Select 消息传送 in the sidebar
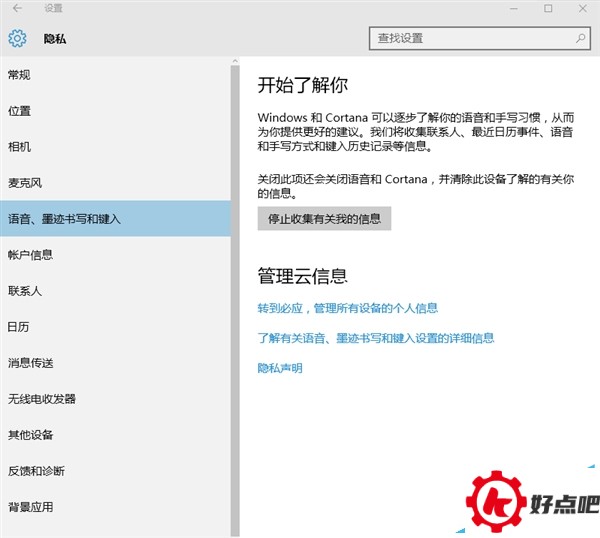Screen dimensions: 600x538 115,363
